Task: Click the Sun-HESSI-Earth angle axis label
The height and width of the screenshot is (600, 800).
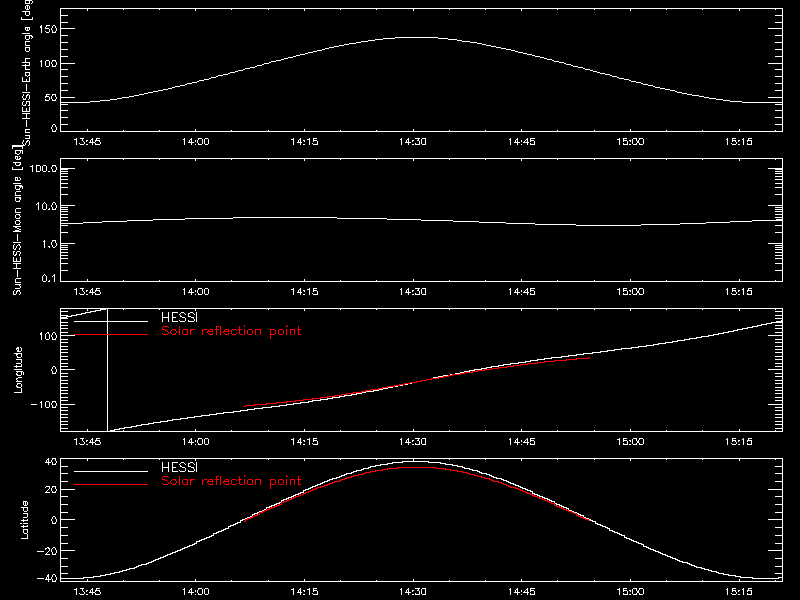Action: [x=27, y=72]
